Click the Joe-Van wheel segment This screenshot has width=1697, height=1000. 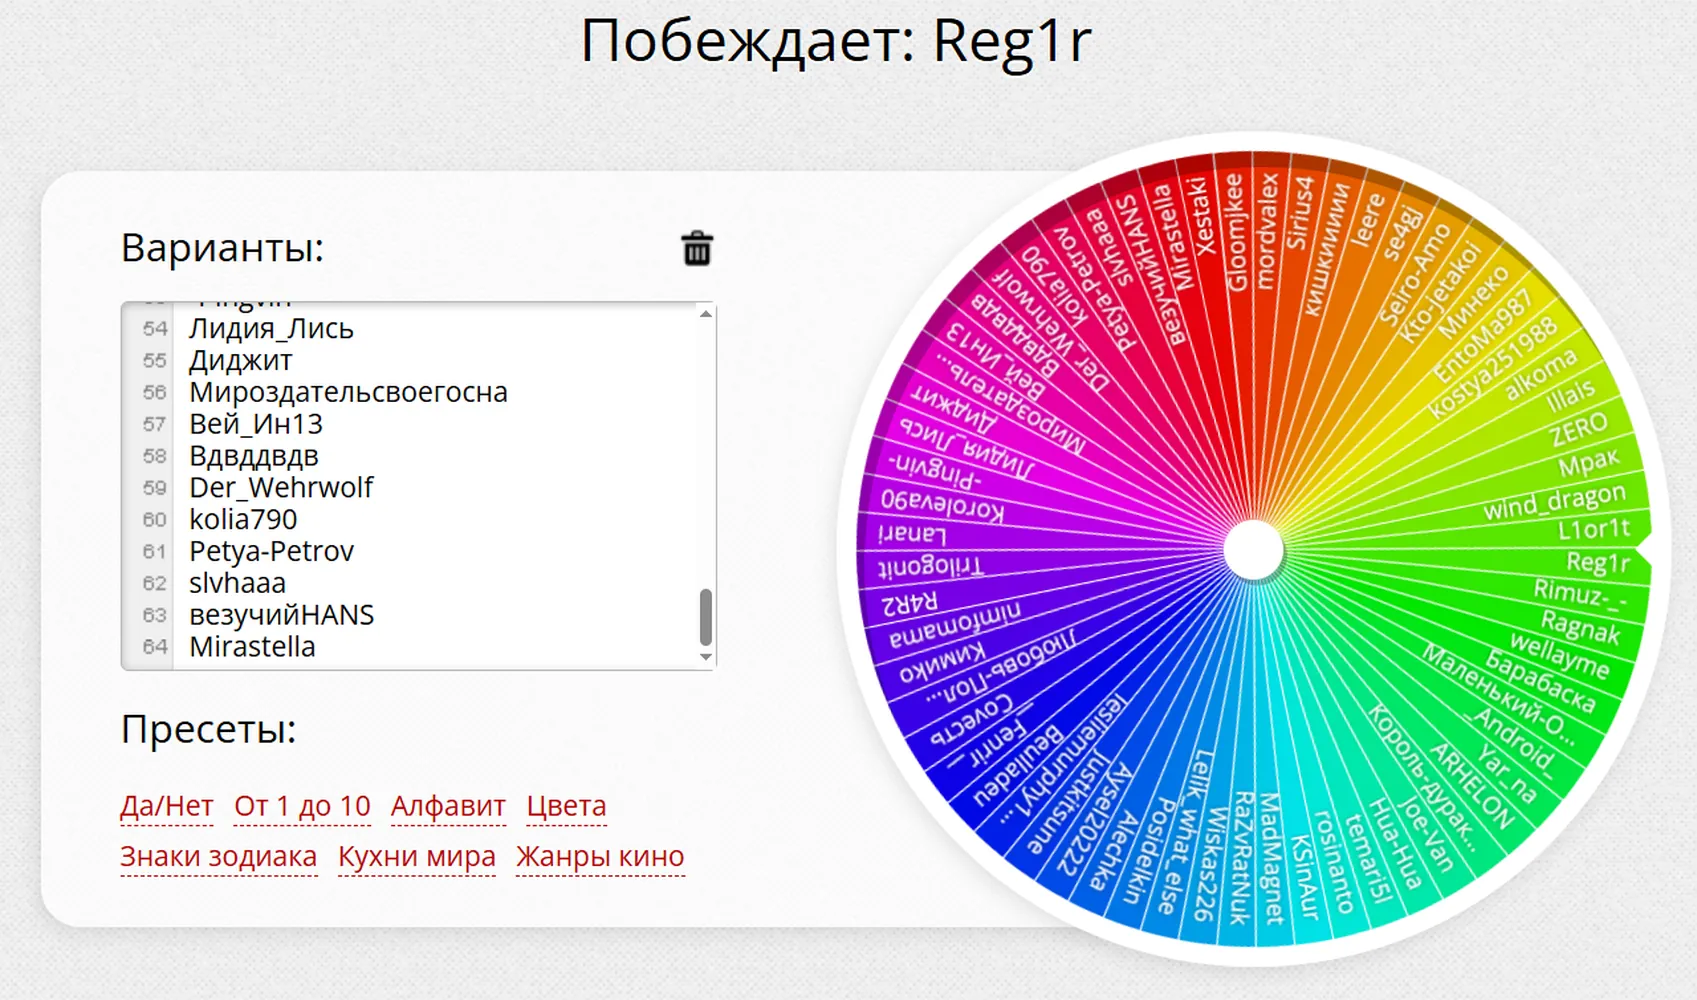pyautogui.click(x=1426, y=834)
